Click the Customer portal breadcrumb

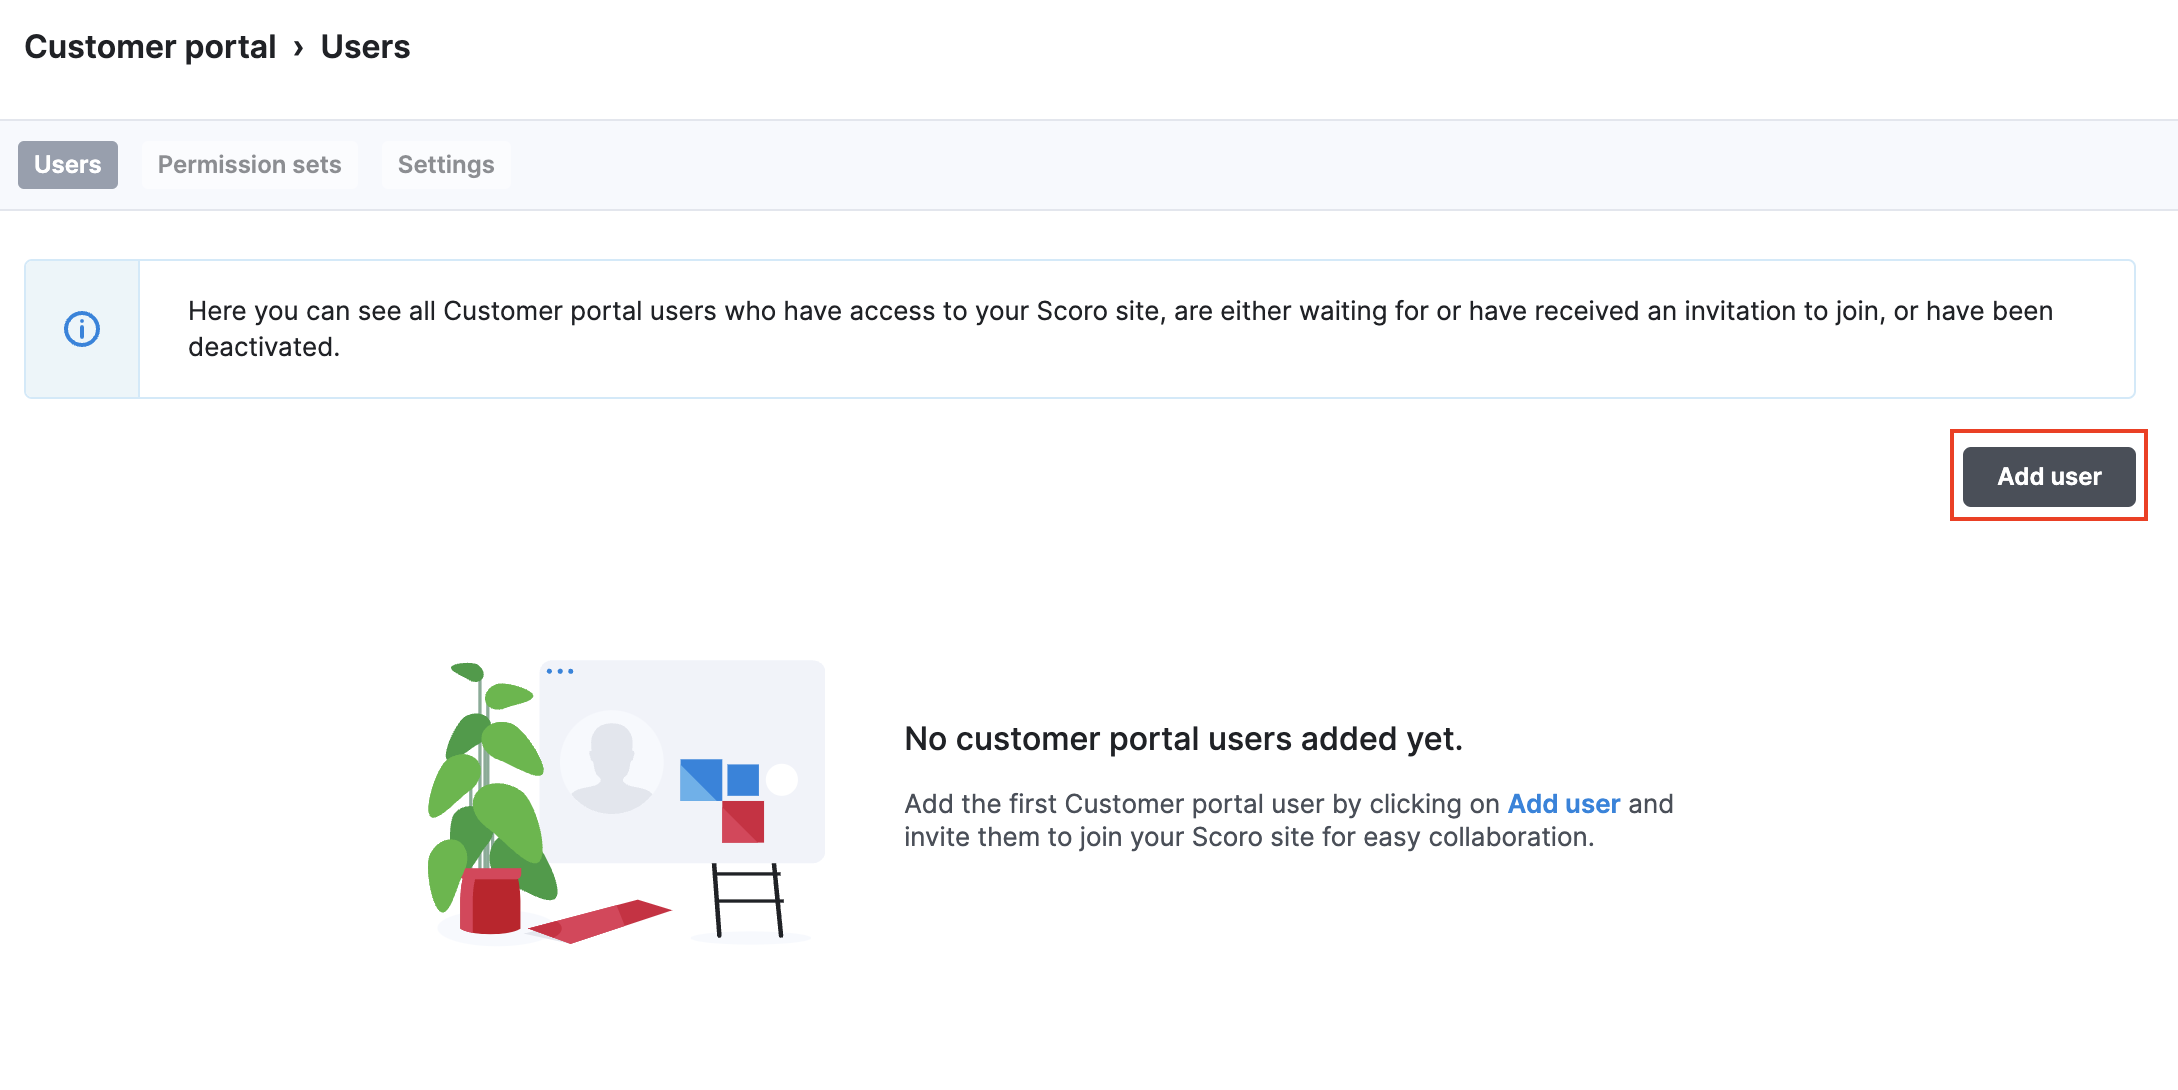point(150,47)
